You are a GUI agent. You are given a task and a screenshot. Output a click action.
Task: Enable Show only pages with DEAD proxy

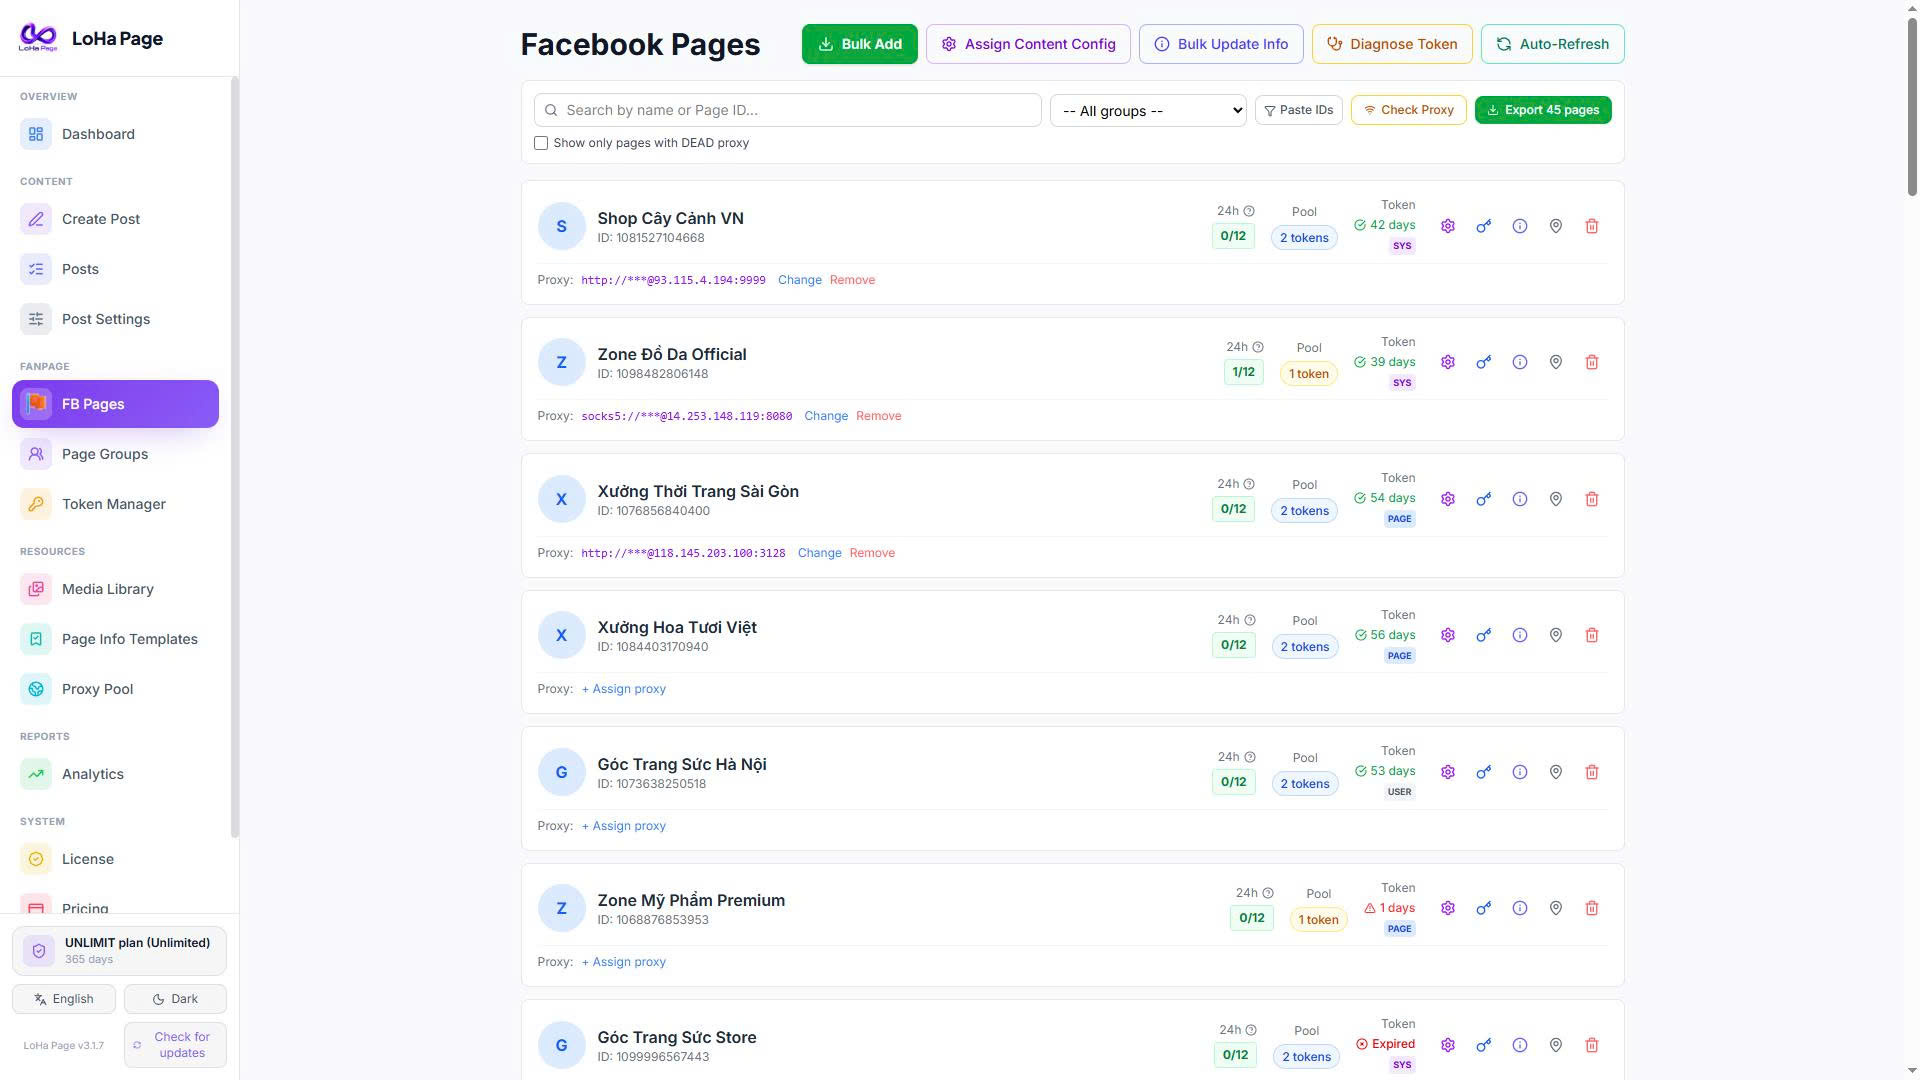pos(541,143)
